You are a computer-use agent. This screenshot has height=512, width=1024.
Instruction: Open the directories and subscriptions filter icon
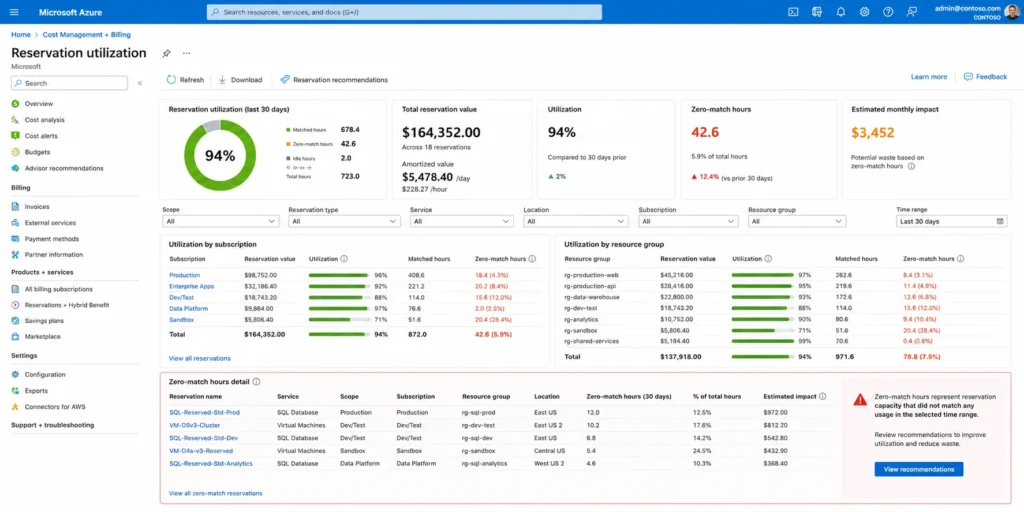tap(816, 12)
